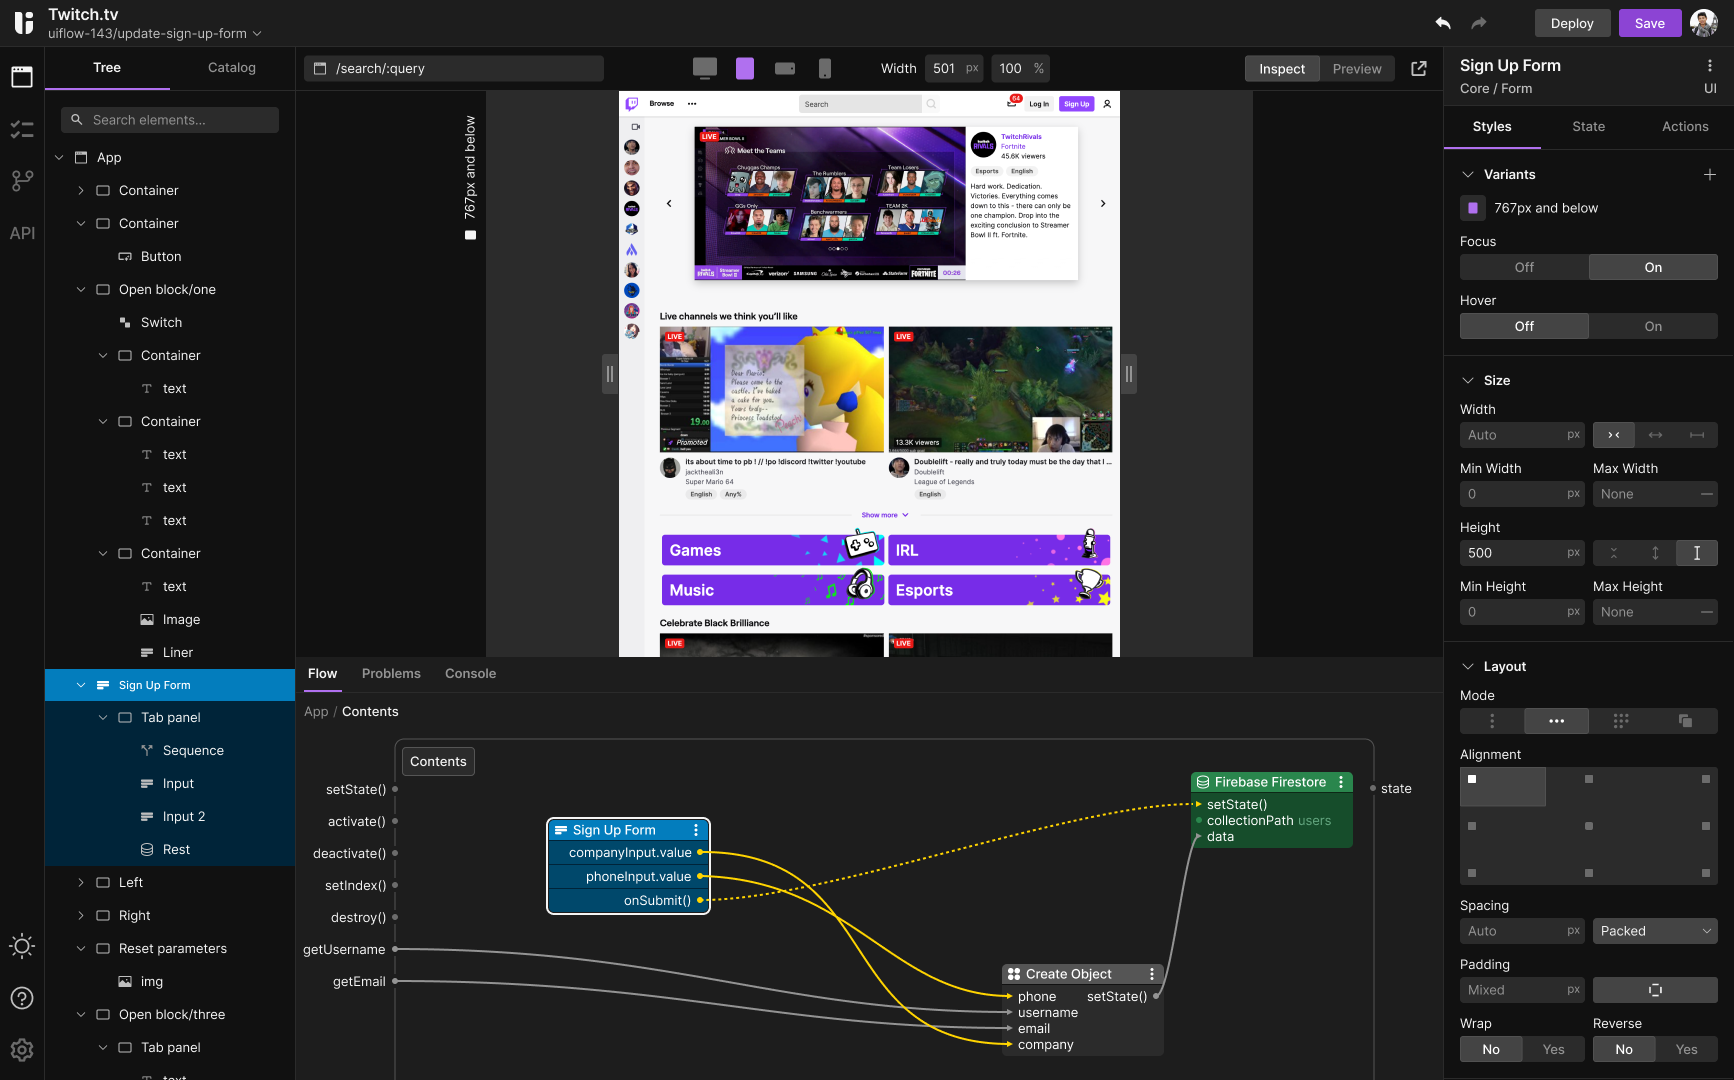Collapse the Layout section
1734x1080 pixels.
click(x=1468, y=666)
